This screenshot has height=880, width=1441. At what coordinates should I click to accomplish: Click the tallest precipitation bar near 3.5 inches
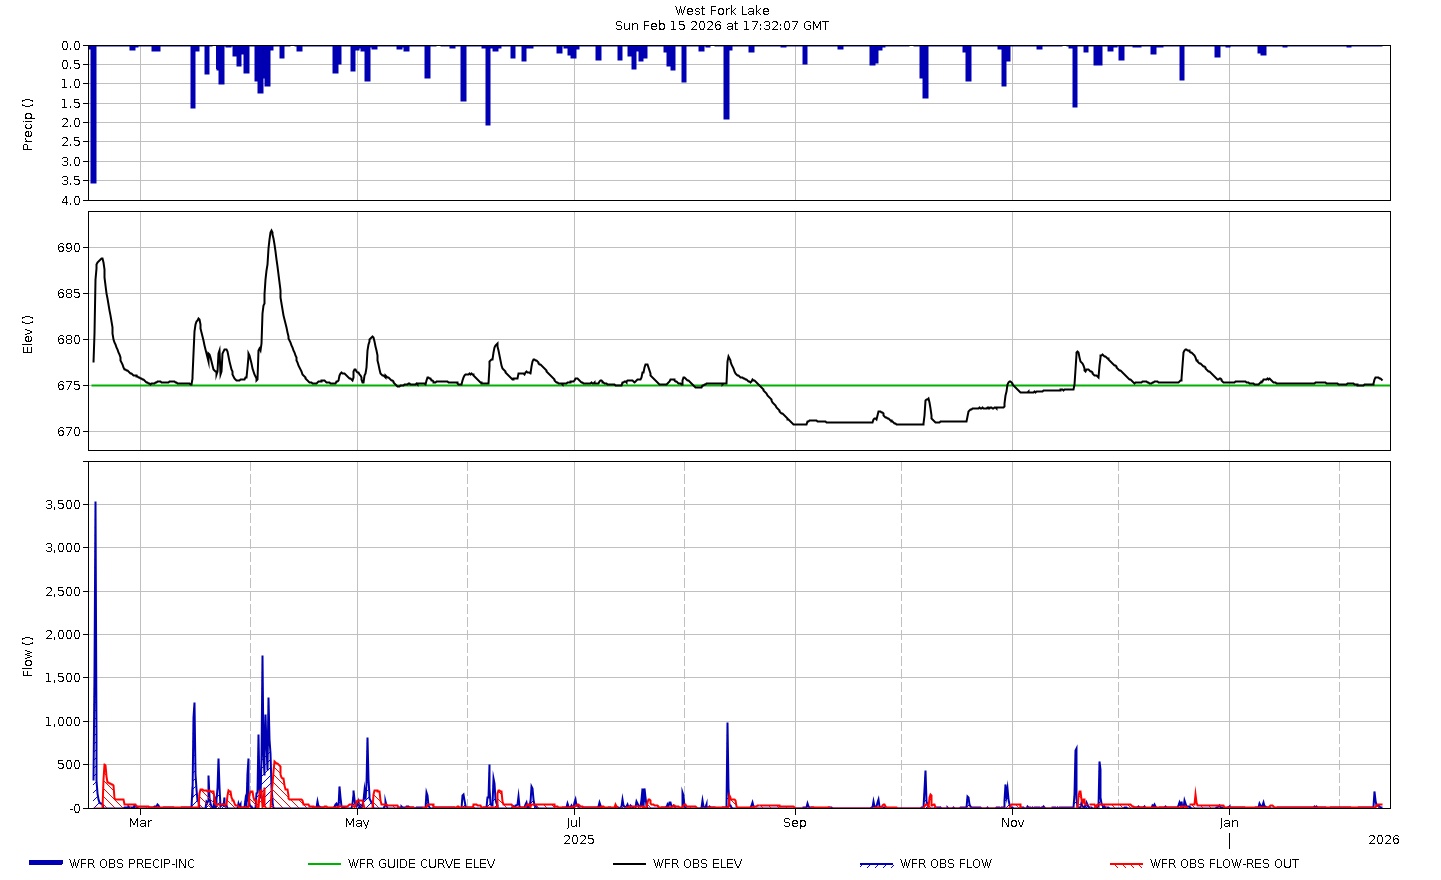92,110
